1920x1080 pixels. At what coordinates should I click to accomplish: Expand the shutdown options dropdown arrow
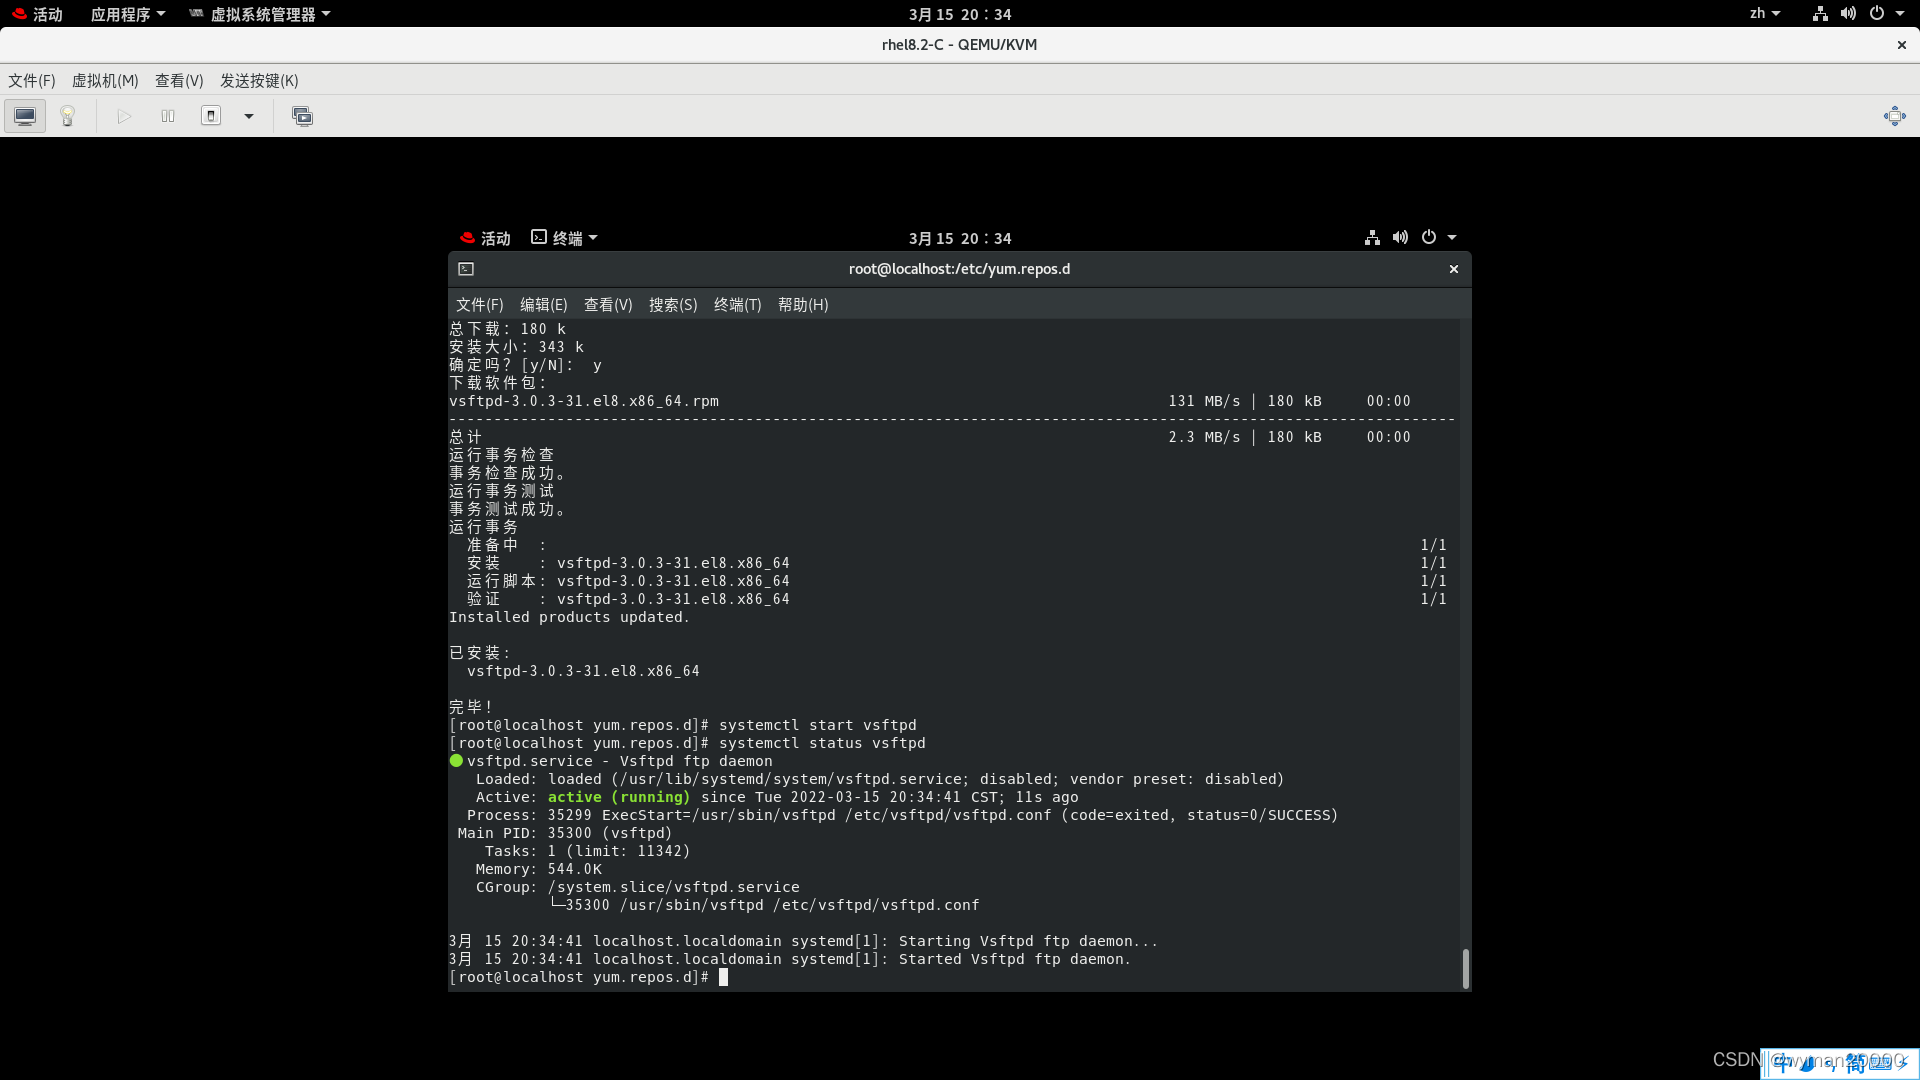(x=248, y=116)
